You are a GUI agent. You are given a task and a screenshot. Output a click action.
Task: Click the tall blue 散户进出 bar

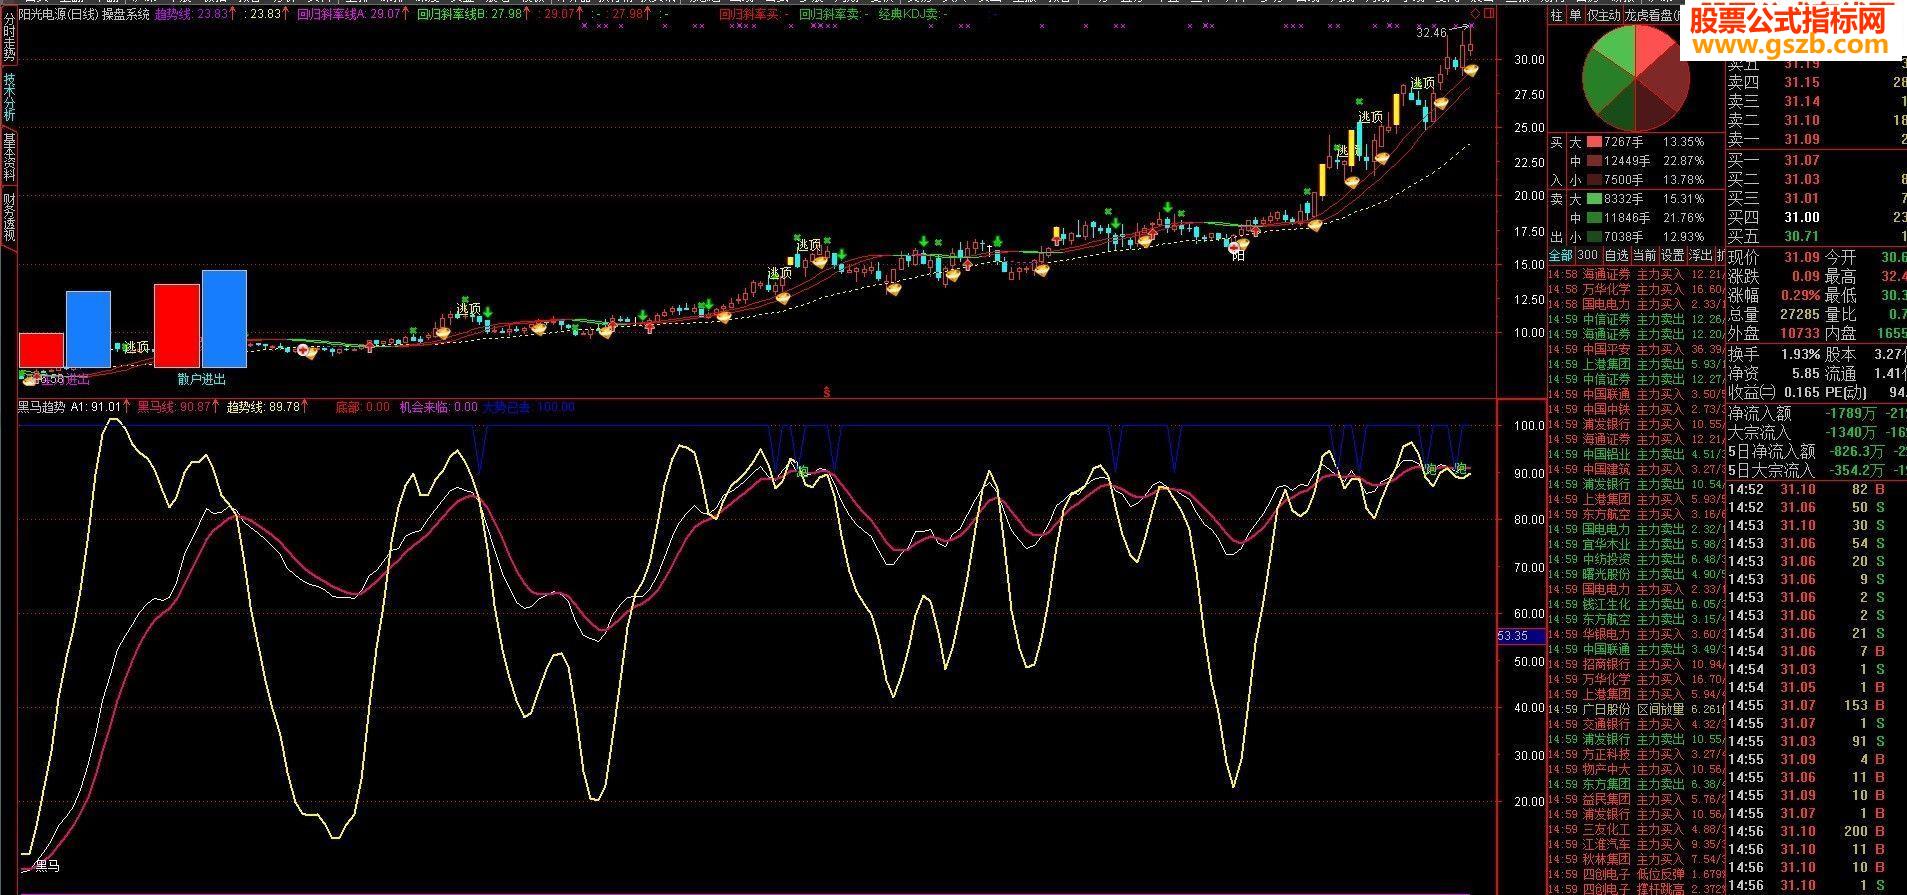[x=224, y=318]
